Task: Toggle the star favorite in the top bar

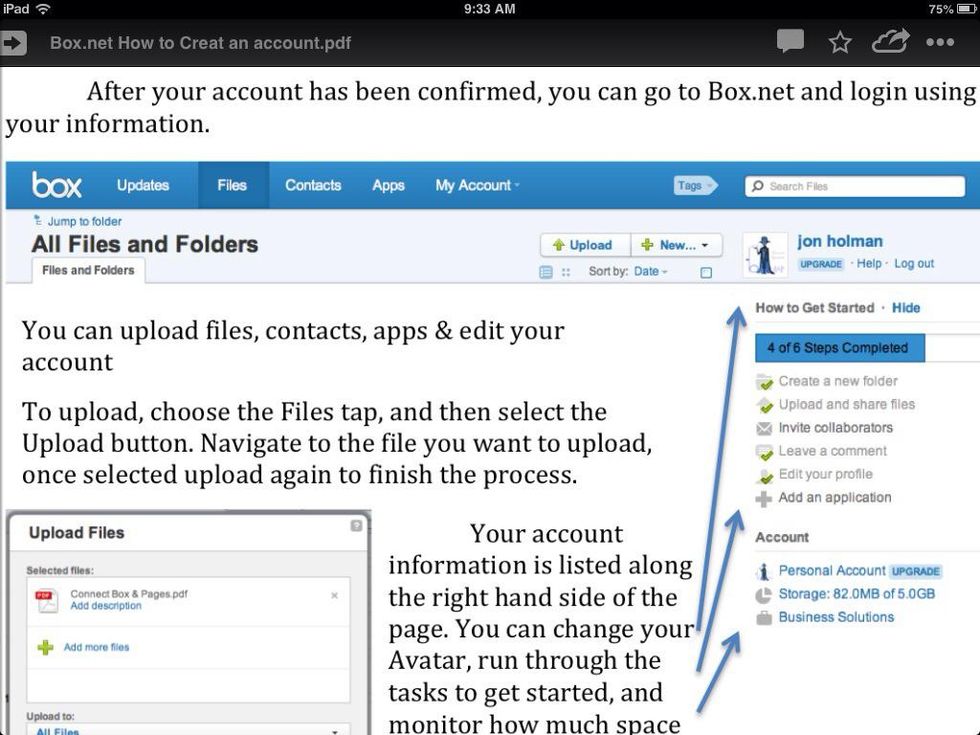Action: (x=839, y=42)
